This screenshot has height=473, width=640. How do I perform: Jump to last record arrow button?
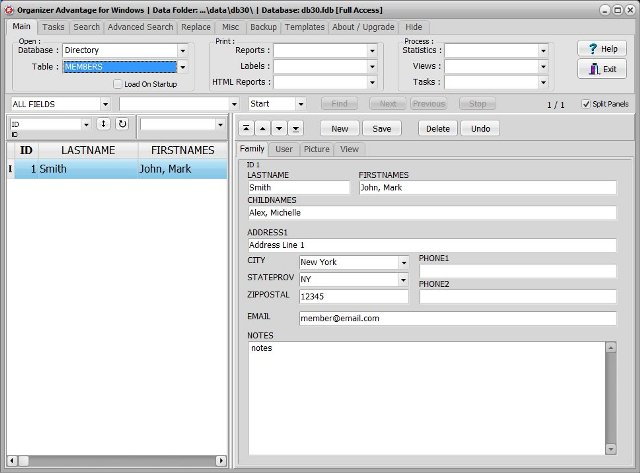296,129
